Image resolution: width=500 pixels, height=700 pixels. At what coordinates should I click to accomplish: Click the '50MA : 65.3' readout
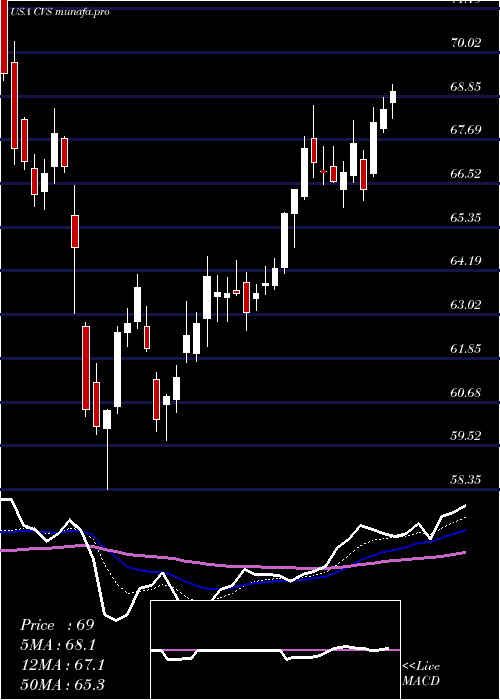63,685
